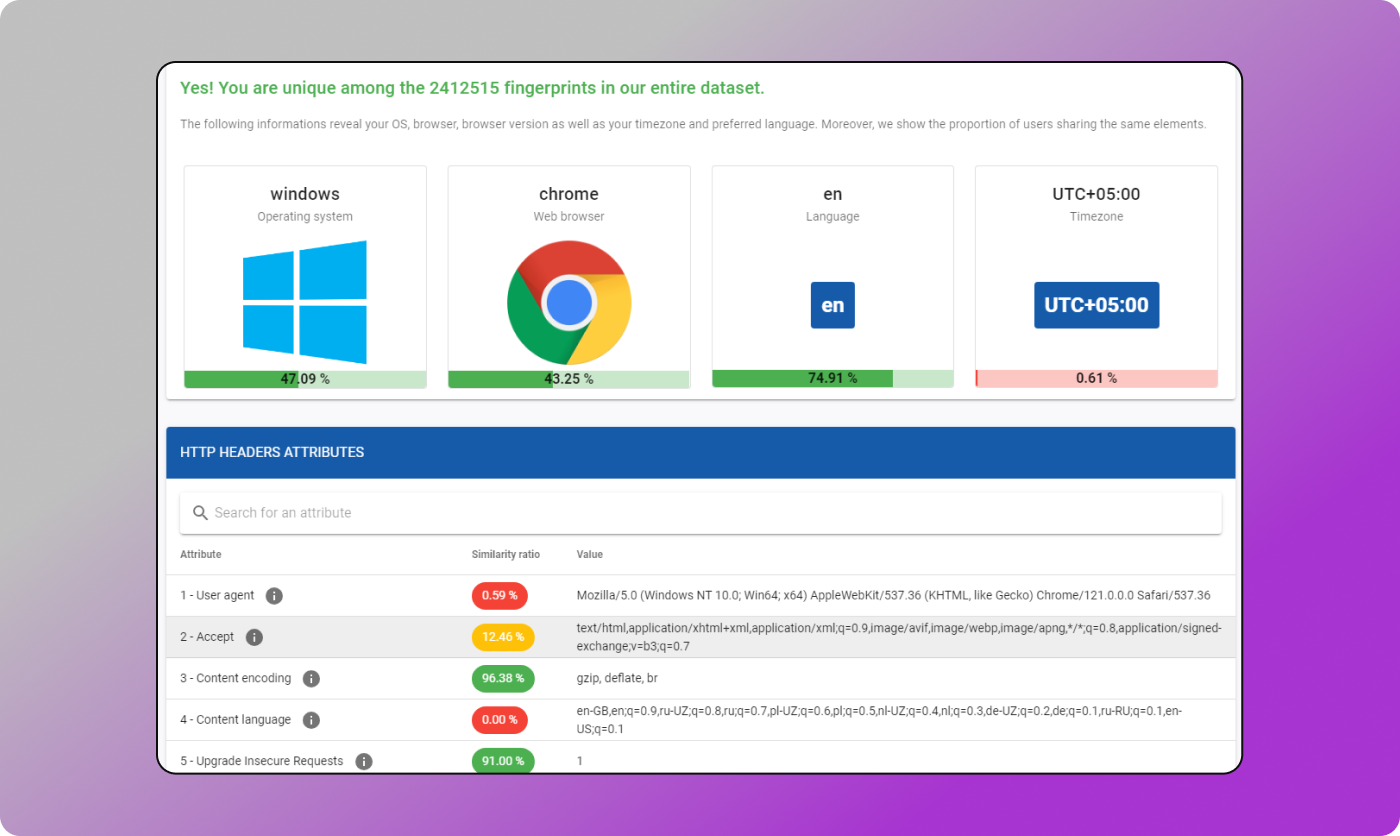Click info icon for Upgrade Insecure Requests
The height and width of the screenshot is (836, 1400).
pos(364,761)
